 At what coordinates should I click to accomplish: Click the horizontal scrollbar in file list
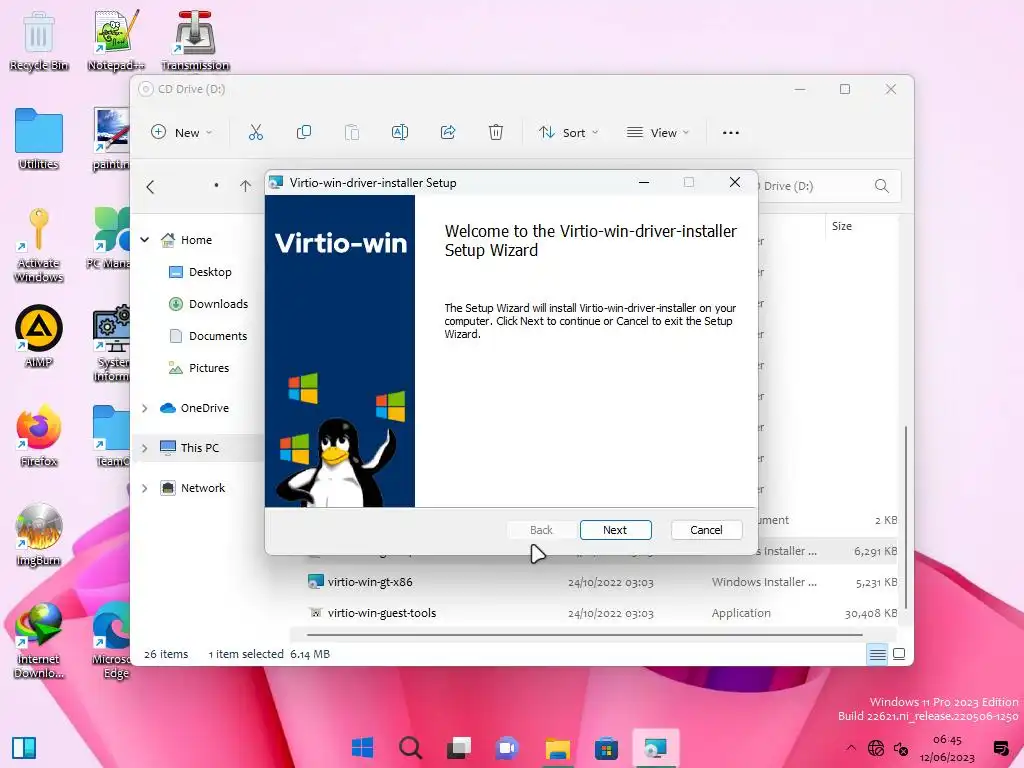(x=584, y=634)
